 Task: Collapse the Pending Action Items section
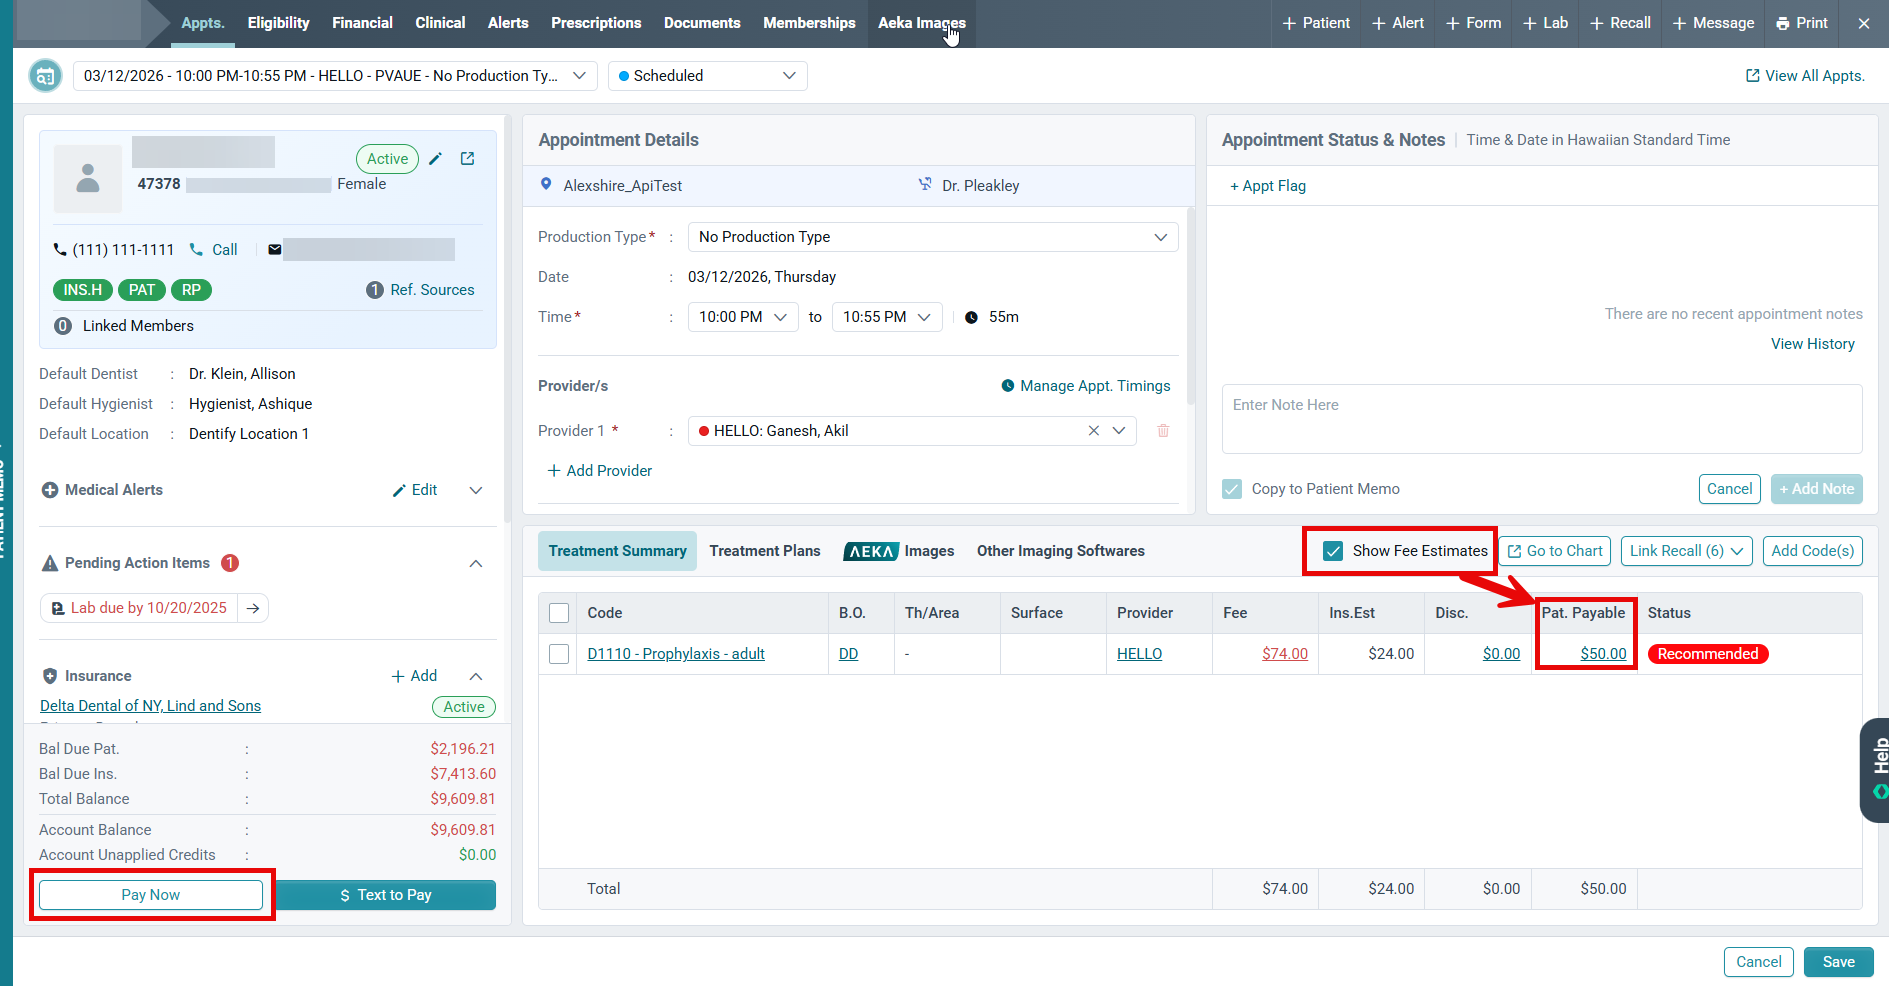(x=476, y=564)
